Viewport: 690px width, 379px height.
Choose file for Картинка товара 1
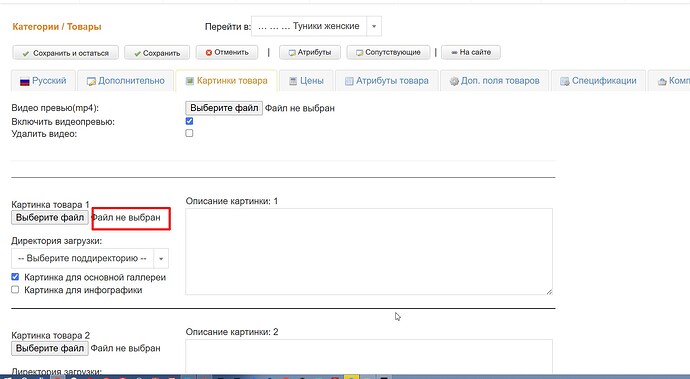click(x=50, y=217)
